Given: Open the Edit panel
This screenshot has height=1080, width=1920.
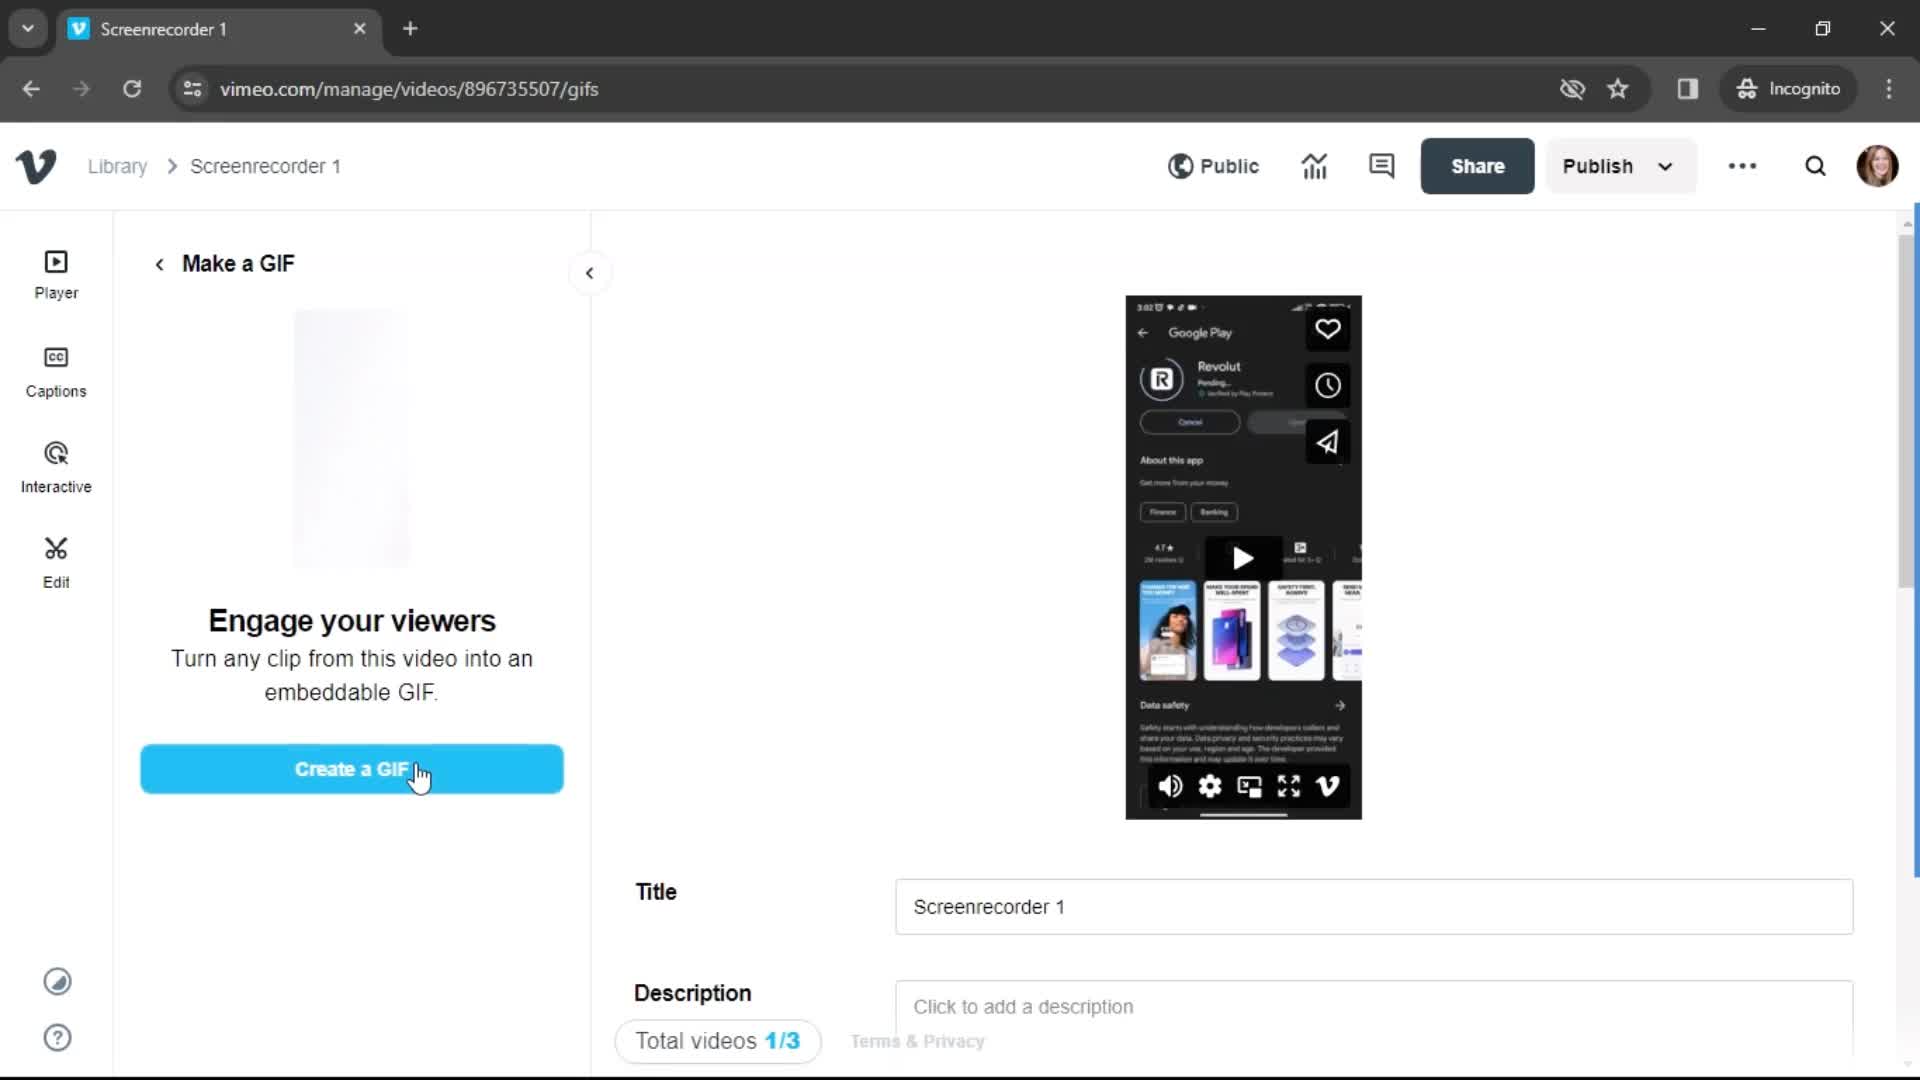Looking at the screenshot, I should (x=55, y=560).
